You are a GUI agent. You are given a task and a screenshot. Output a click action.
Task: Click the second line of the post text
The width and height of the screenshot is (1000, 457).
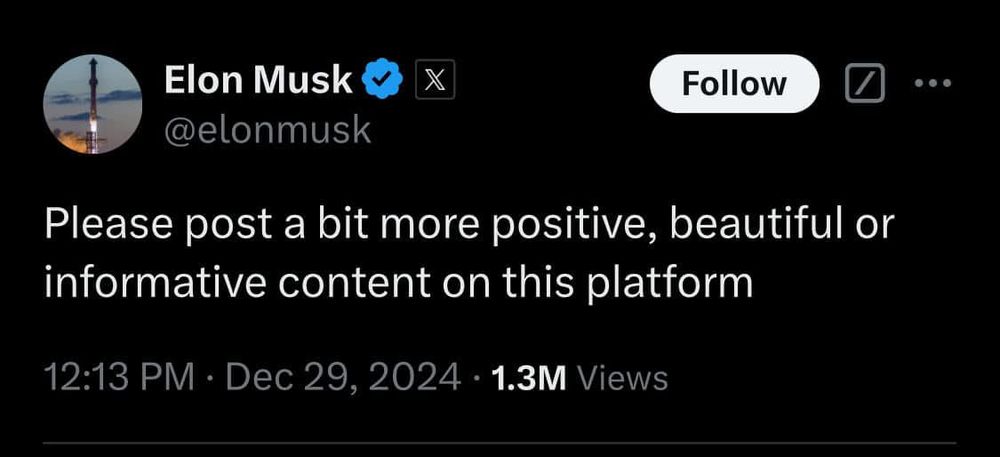point(397,282)
